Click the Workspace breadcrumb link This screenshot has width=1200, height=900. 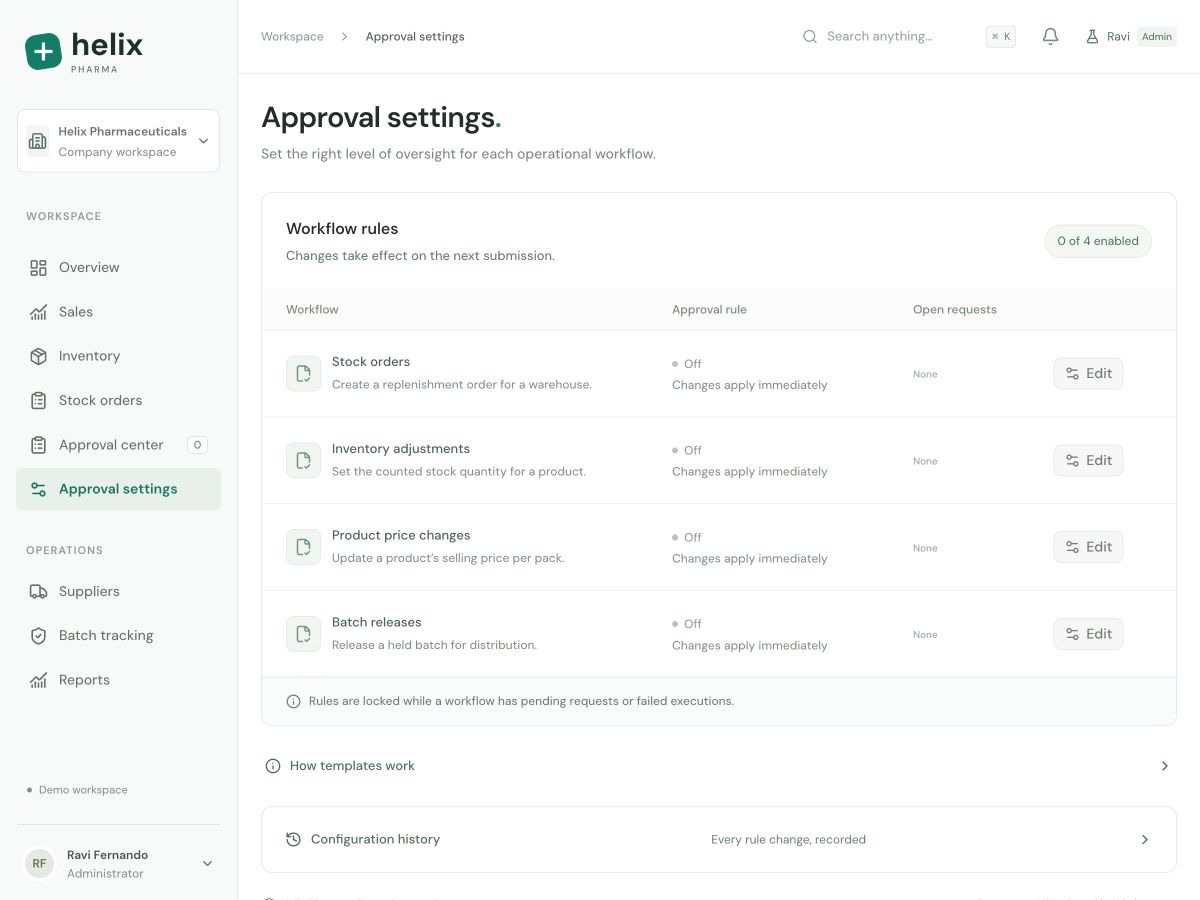[x=292, y=37]
